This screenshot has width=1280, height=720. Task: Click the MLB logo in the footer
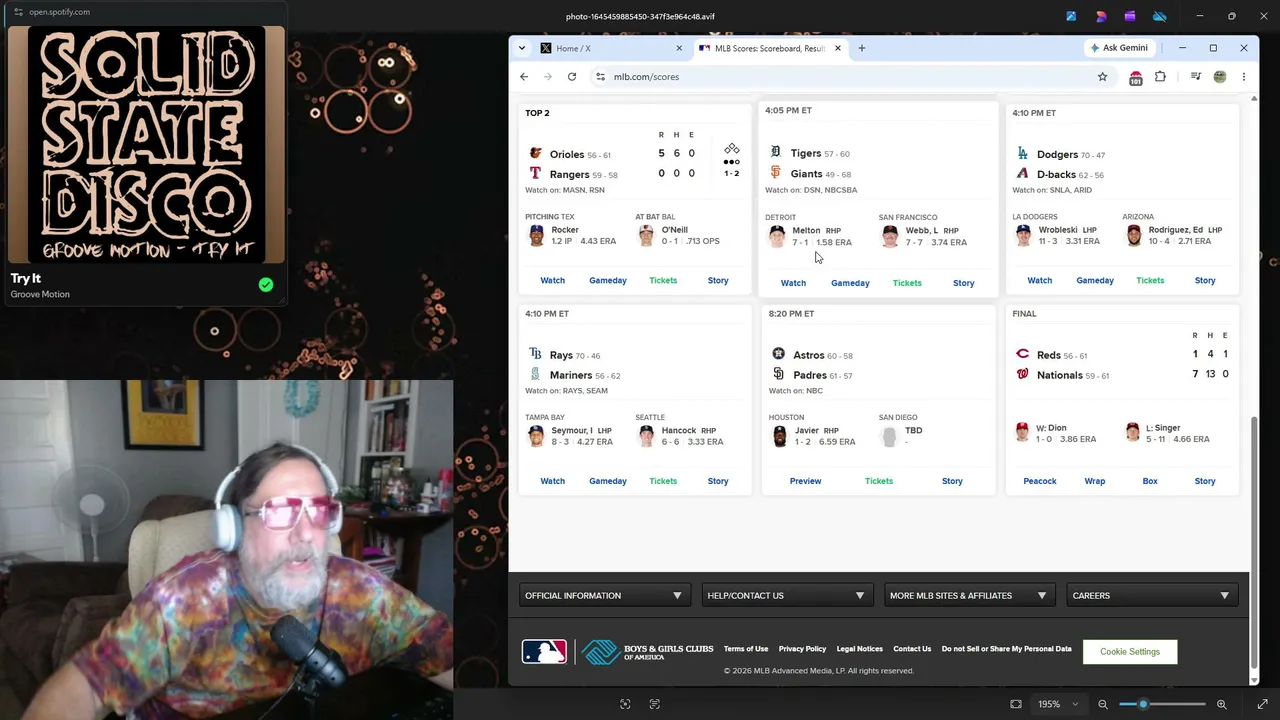[544, 652]
